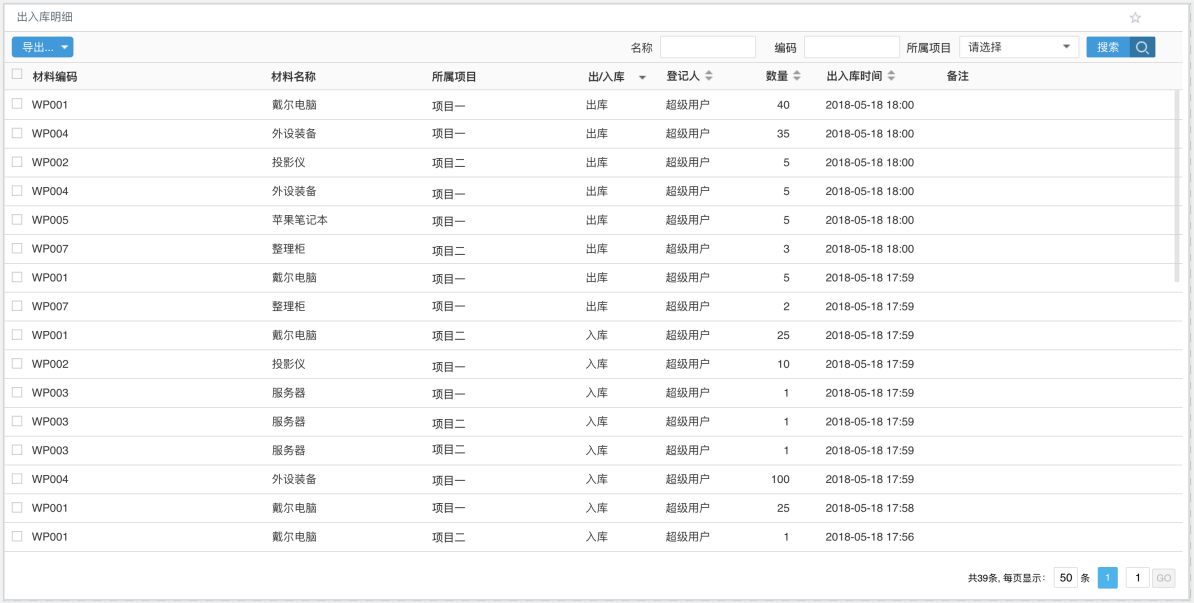
Task: Sort the table by 登记人 column
Action: (708, 75)
